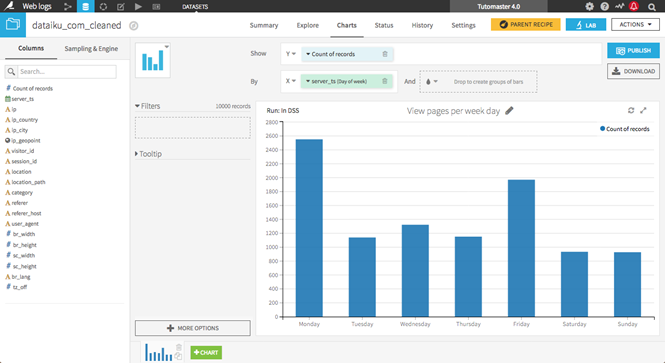
Task: Toggle Count of records legend entry
Action: click(x=624, y=129)
